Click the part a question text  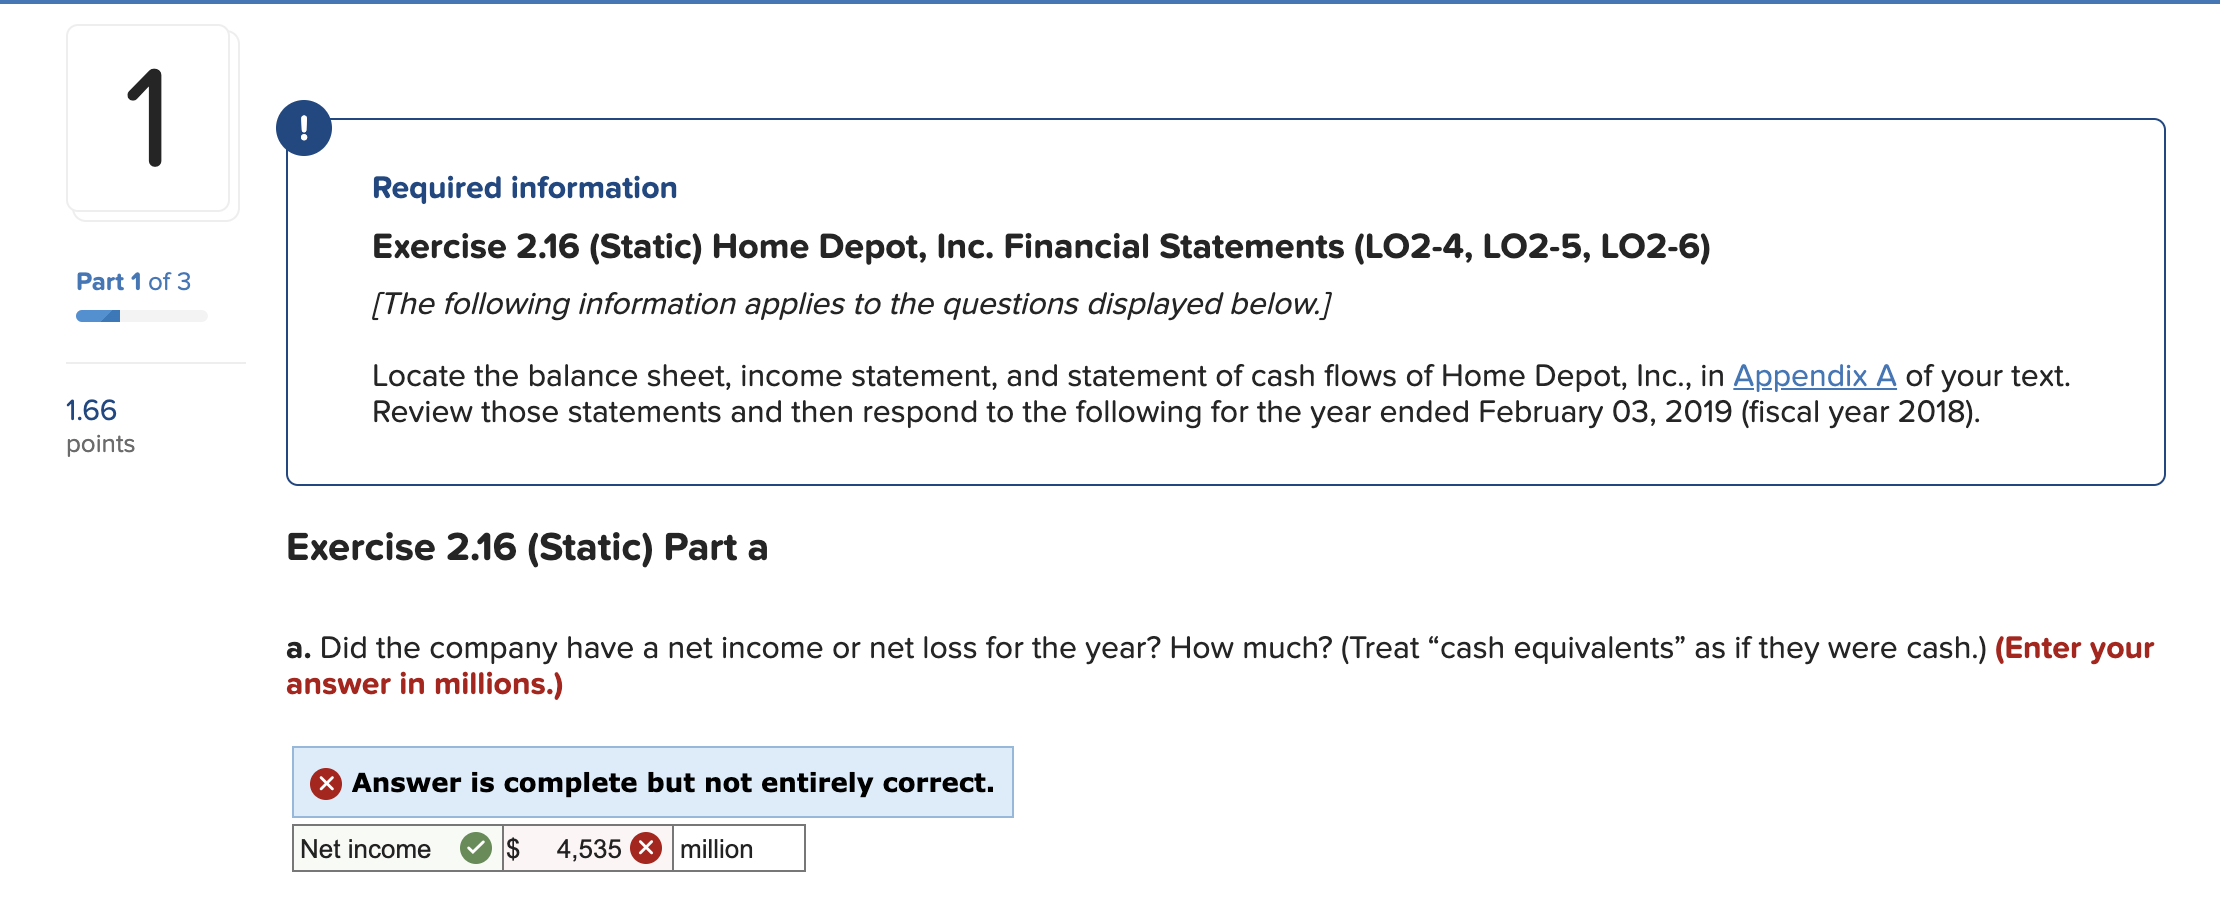pyautogui.click(x=1000, y=647)
